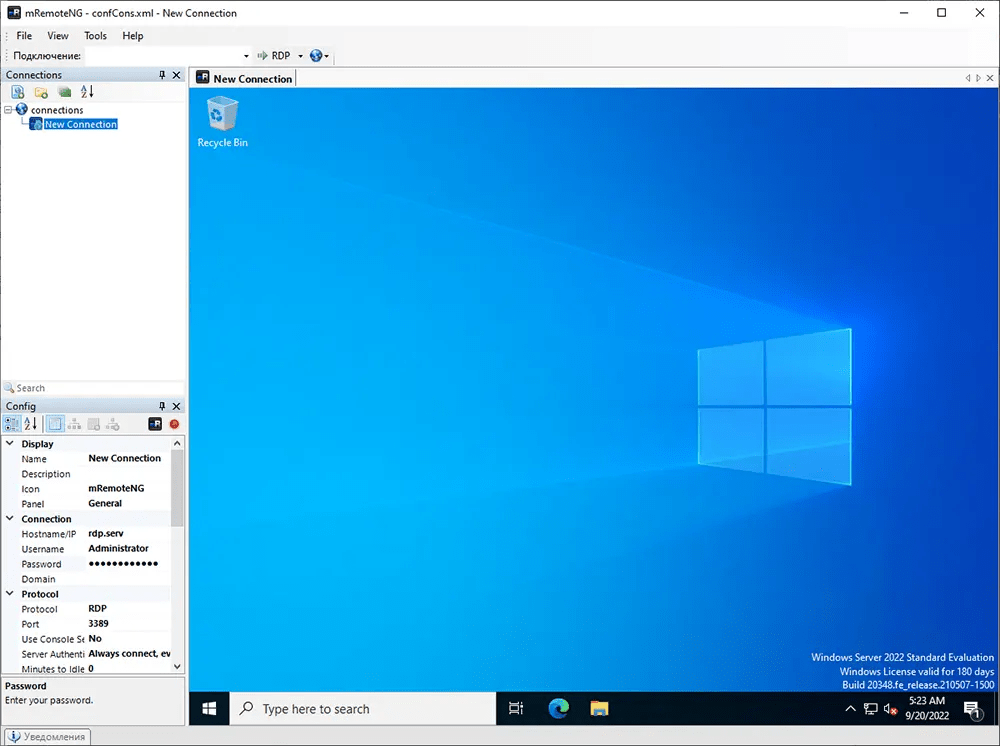
Task: Click the mRemoteNG icon button in Config toolbar
Action: (x=155, y=424)
